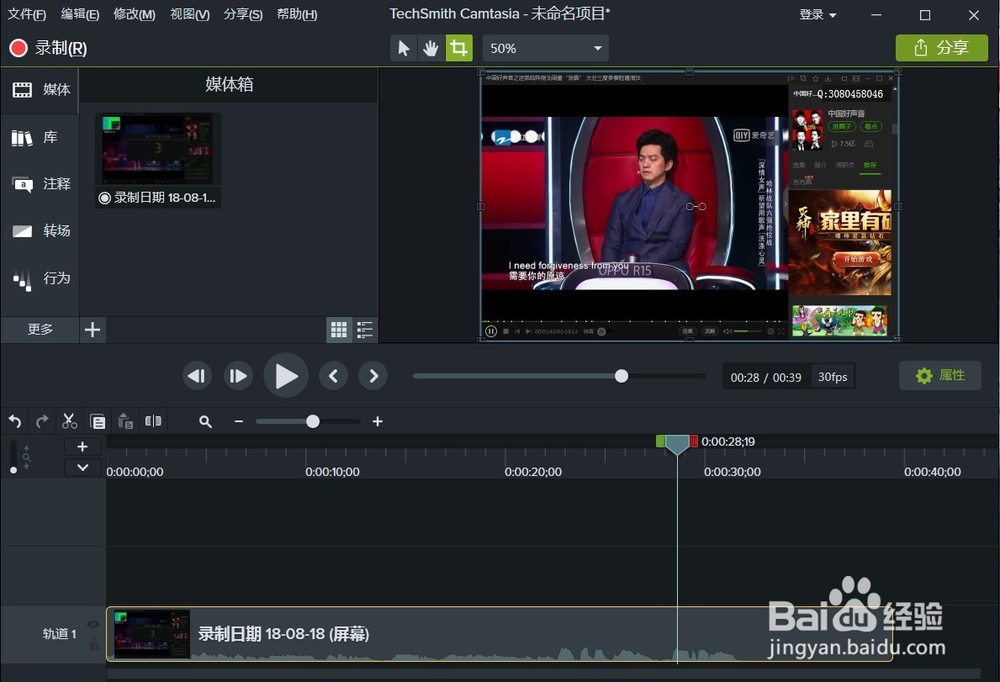Jump to next clip with right chevron
The image size is (1000, 682).
[x=374, y=376]
